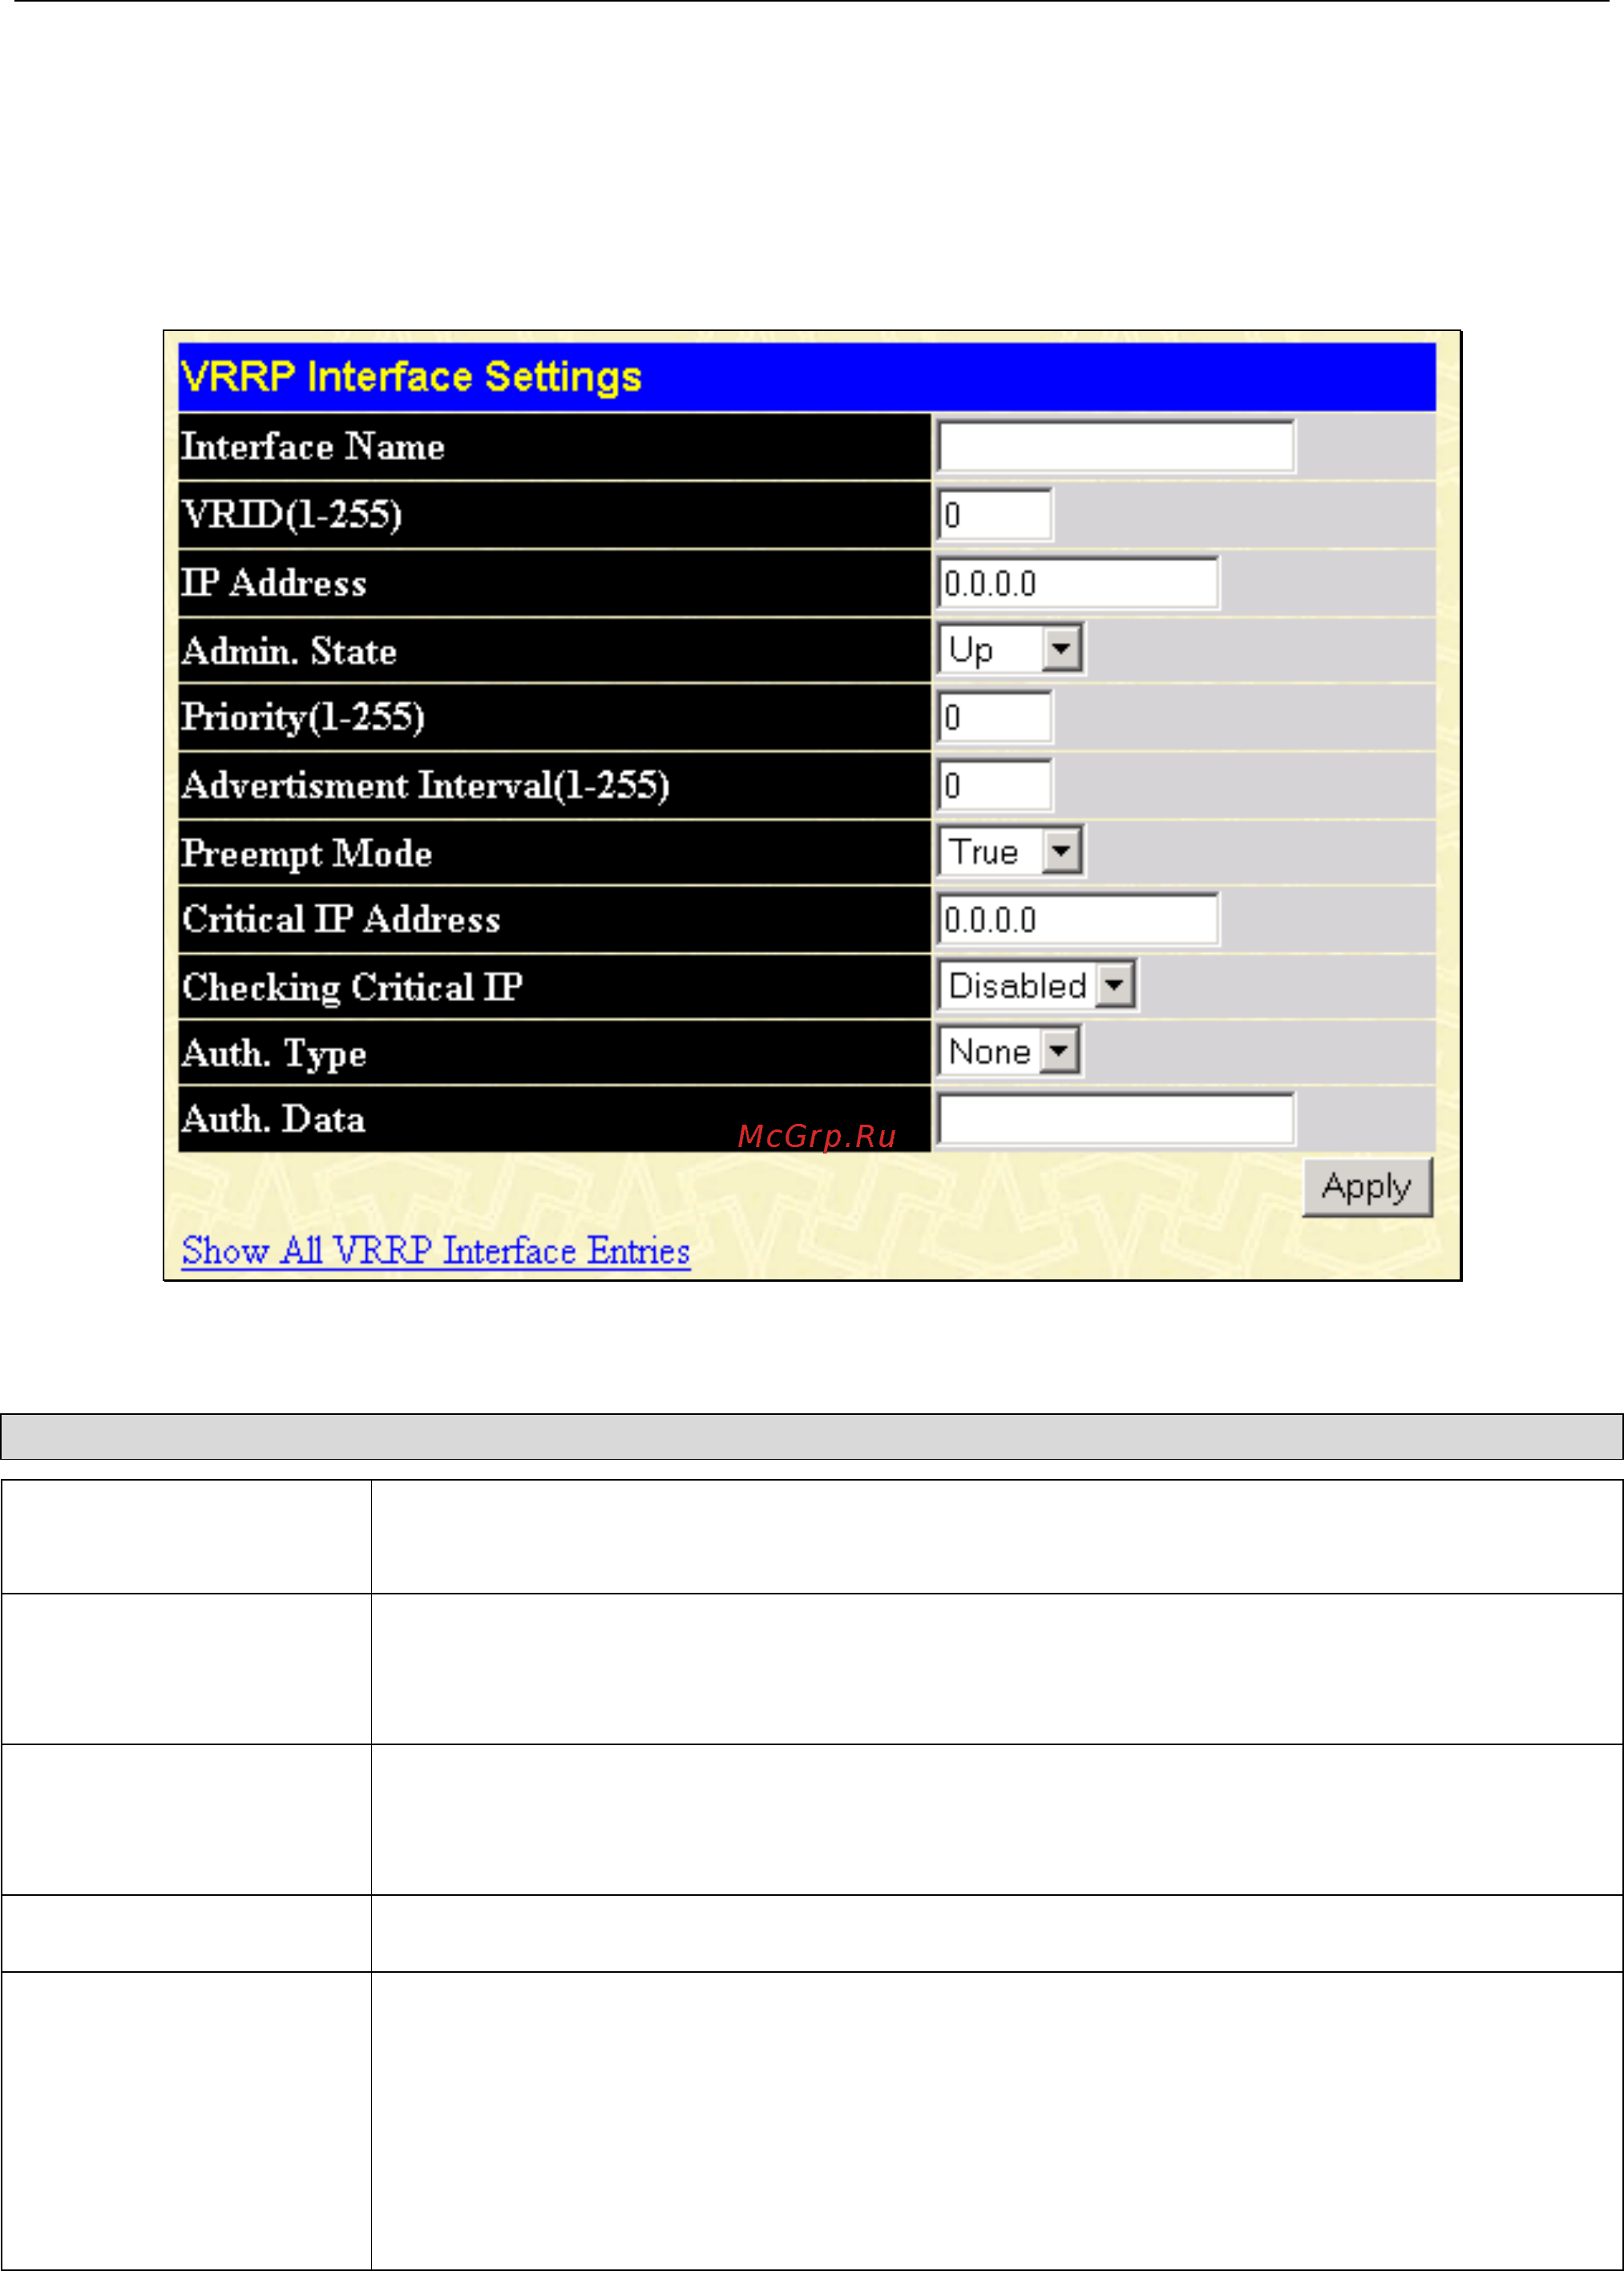Open Show All VRRP Interface Entries link

(436, 1251)
